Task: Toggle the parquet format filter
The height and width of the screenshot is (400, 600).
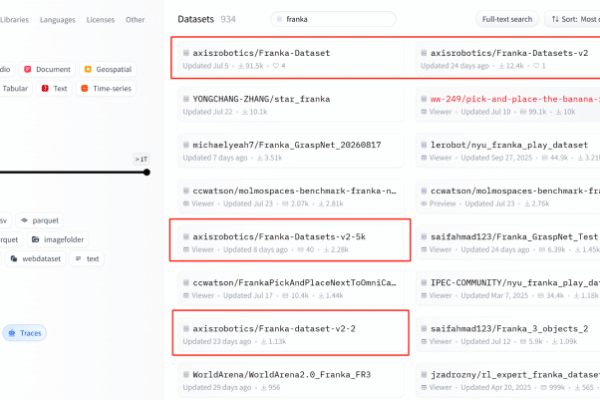Action: pyautogui.click(x=39, y=220)
